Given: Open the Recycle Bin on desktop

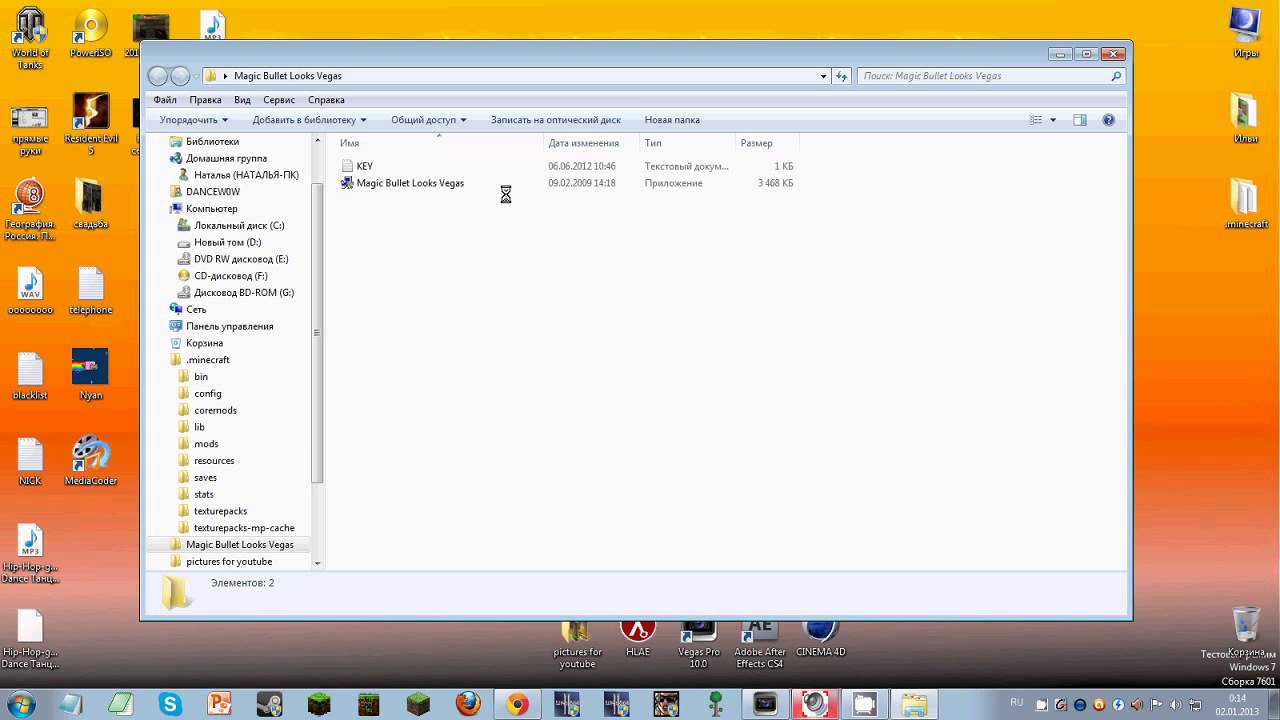Looking at the screenshot, I should pyautogui.click(x=1246, y=630).
